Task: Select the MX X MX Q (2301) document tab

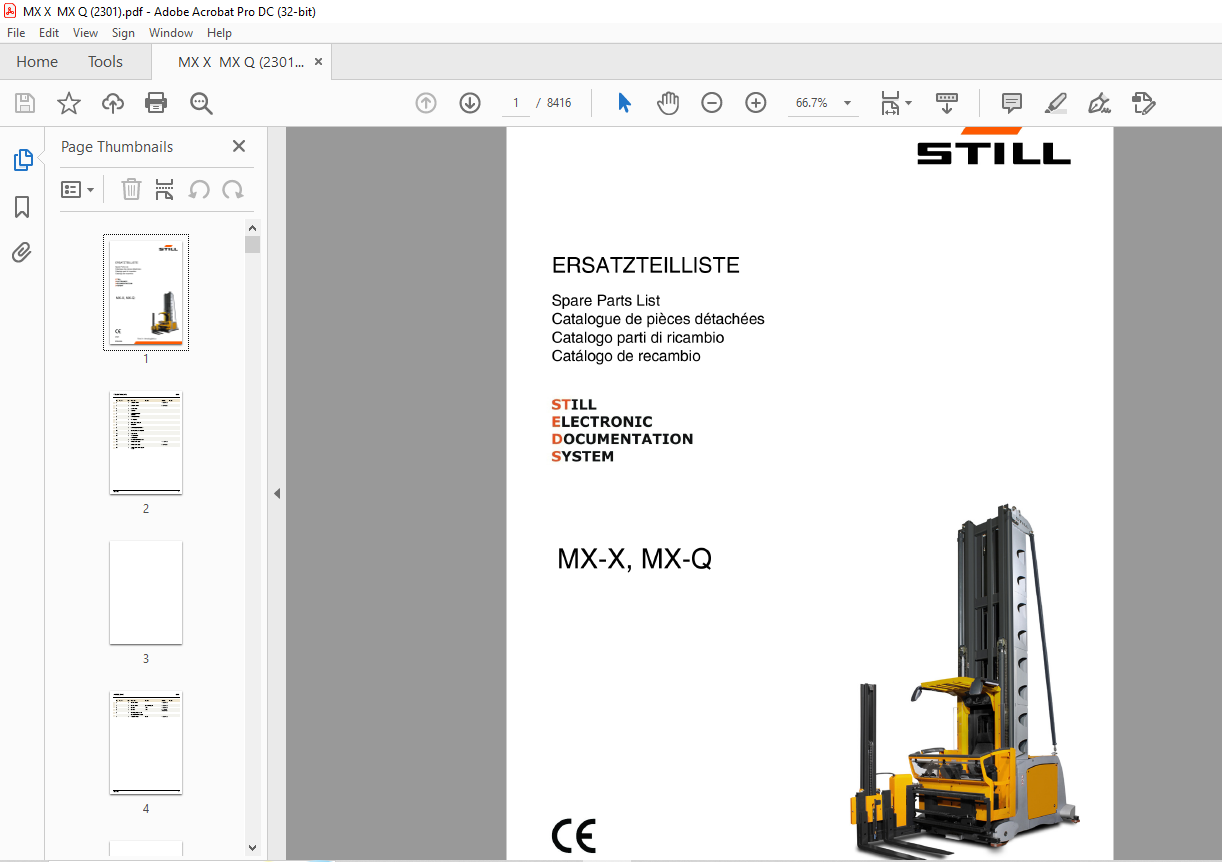Action: pyautogui.click(x=241, y=62)
